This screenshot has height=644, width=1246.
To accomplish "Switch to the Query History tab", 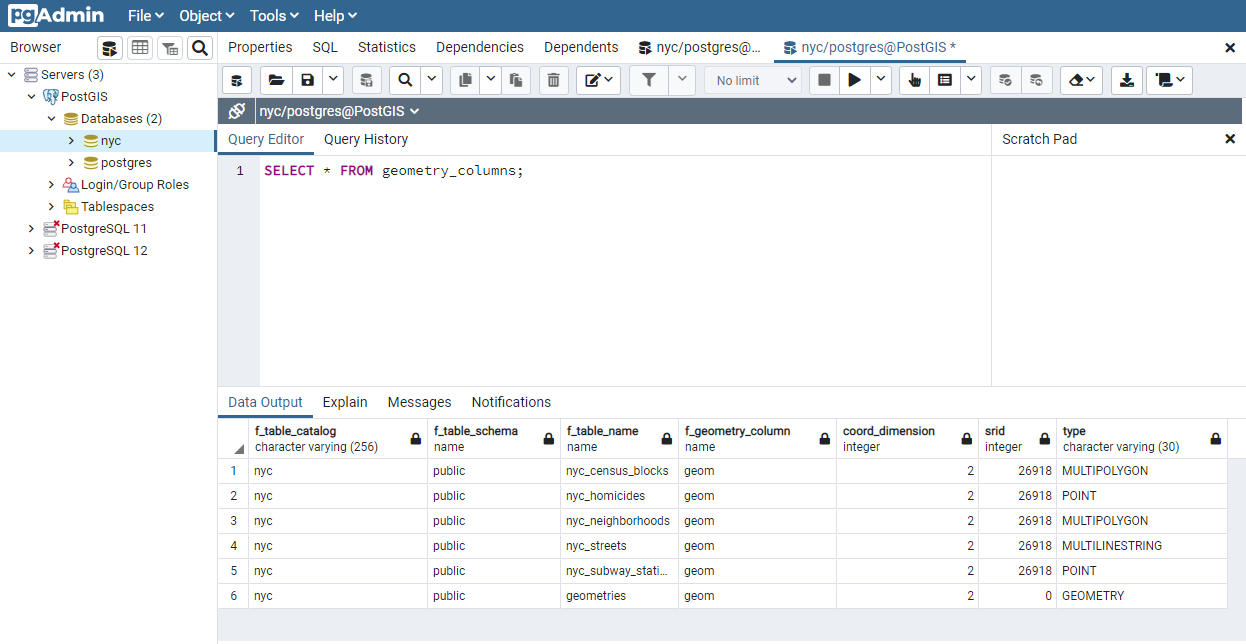I will tap(366, 139).
